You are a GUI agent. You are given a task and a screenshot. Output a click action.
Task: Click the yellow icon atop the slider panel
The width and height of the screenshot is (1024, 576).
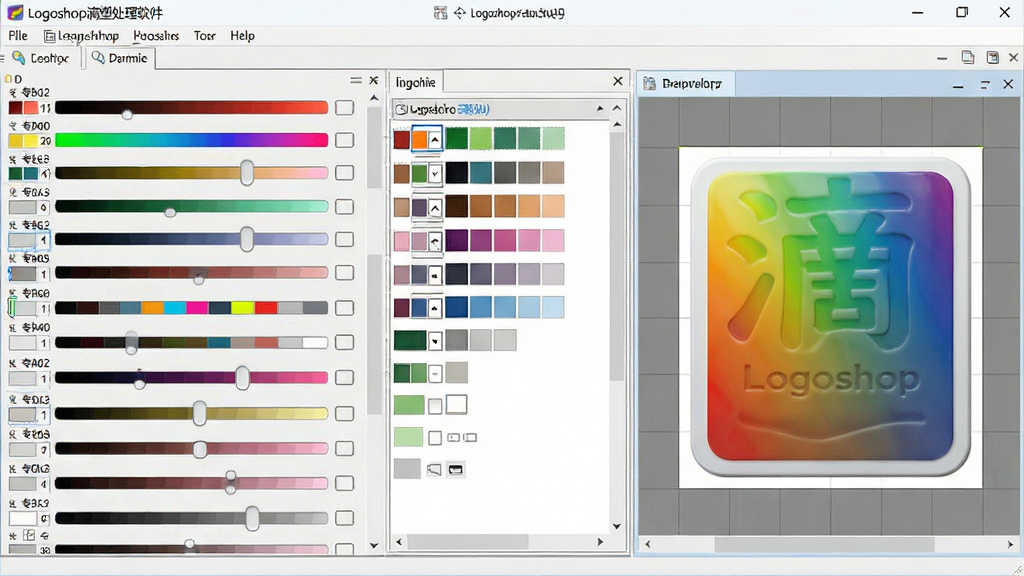(8, 79)
